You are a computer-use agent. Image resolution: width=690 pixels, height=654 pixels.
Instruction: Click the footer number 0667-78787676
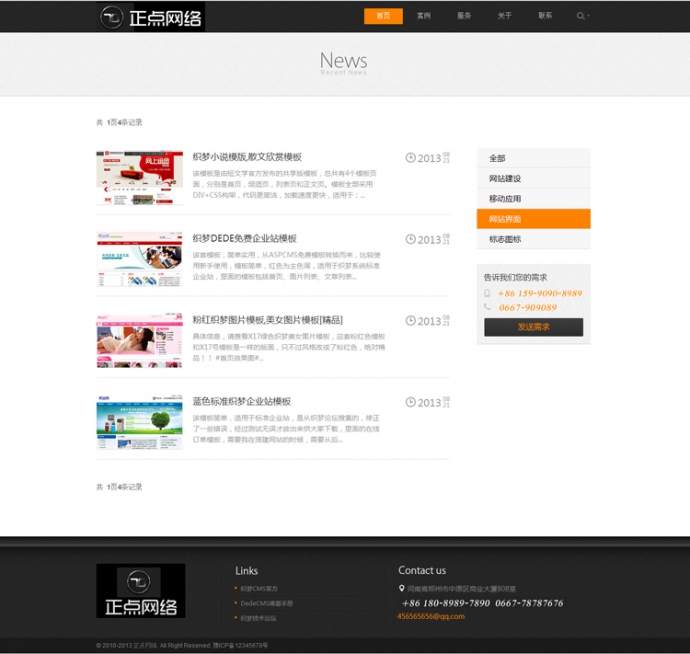[x=529, y=603]
